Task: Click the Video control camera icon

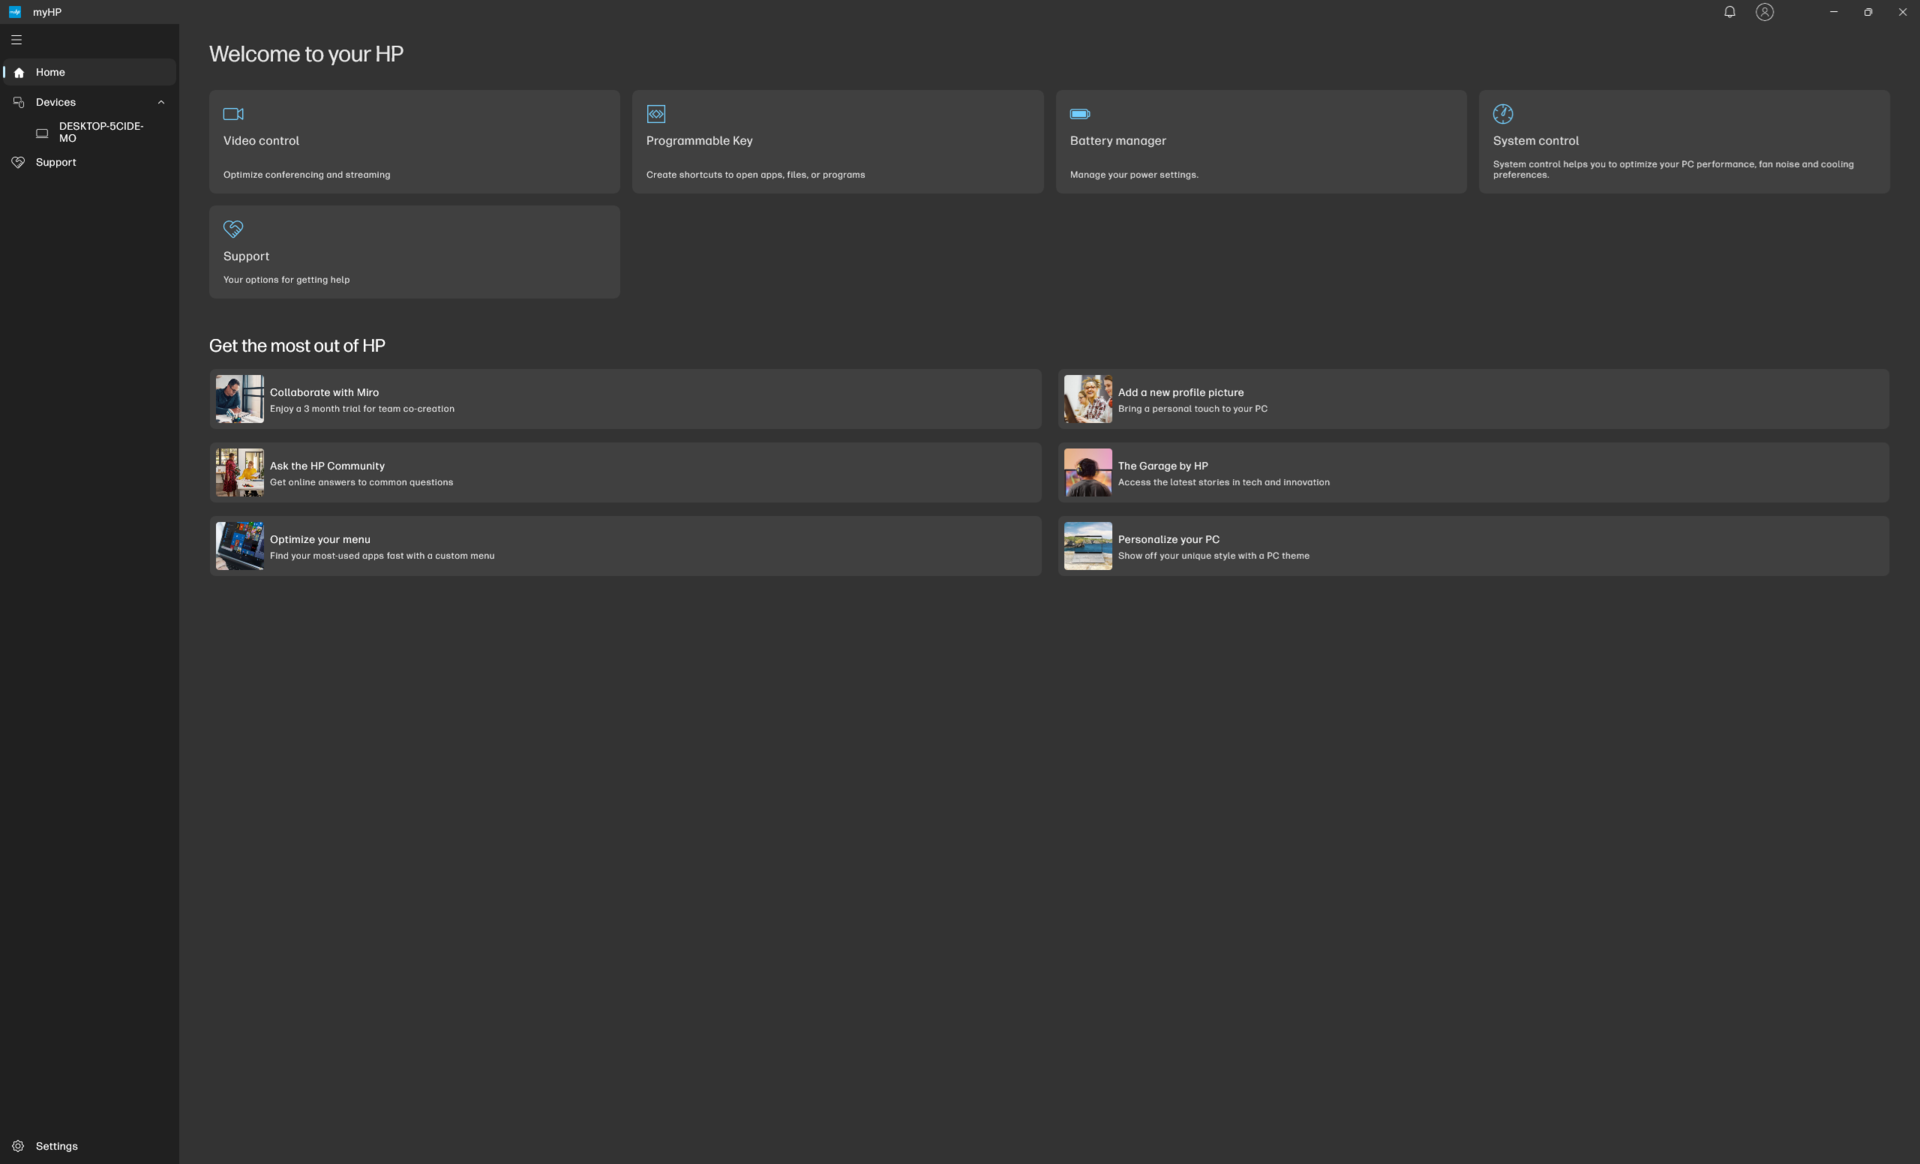Action: [233, 114]
